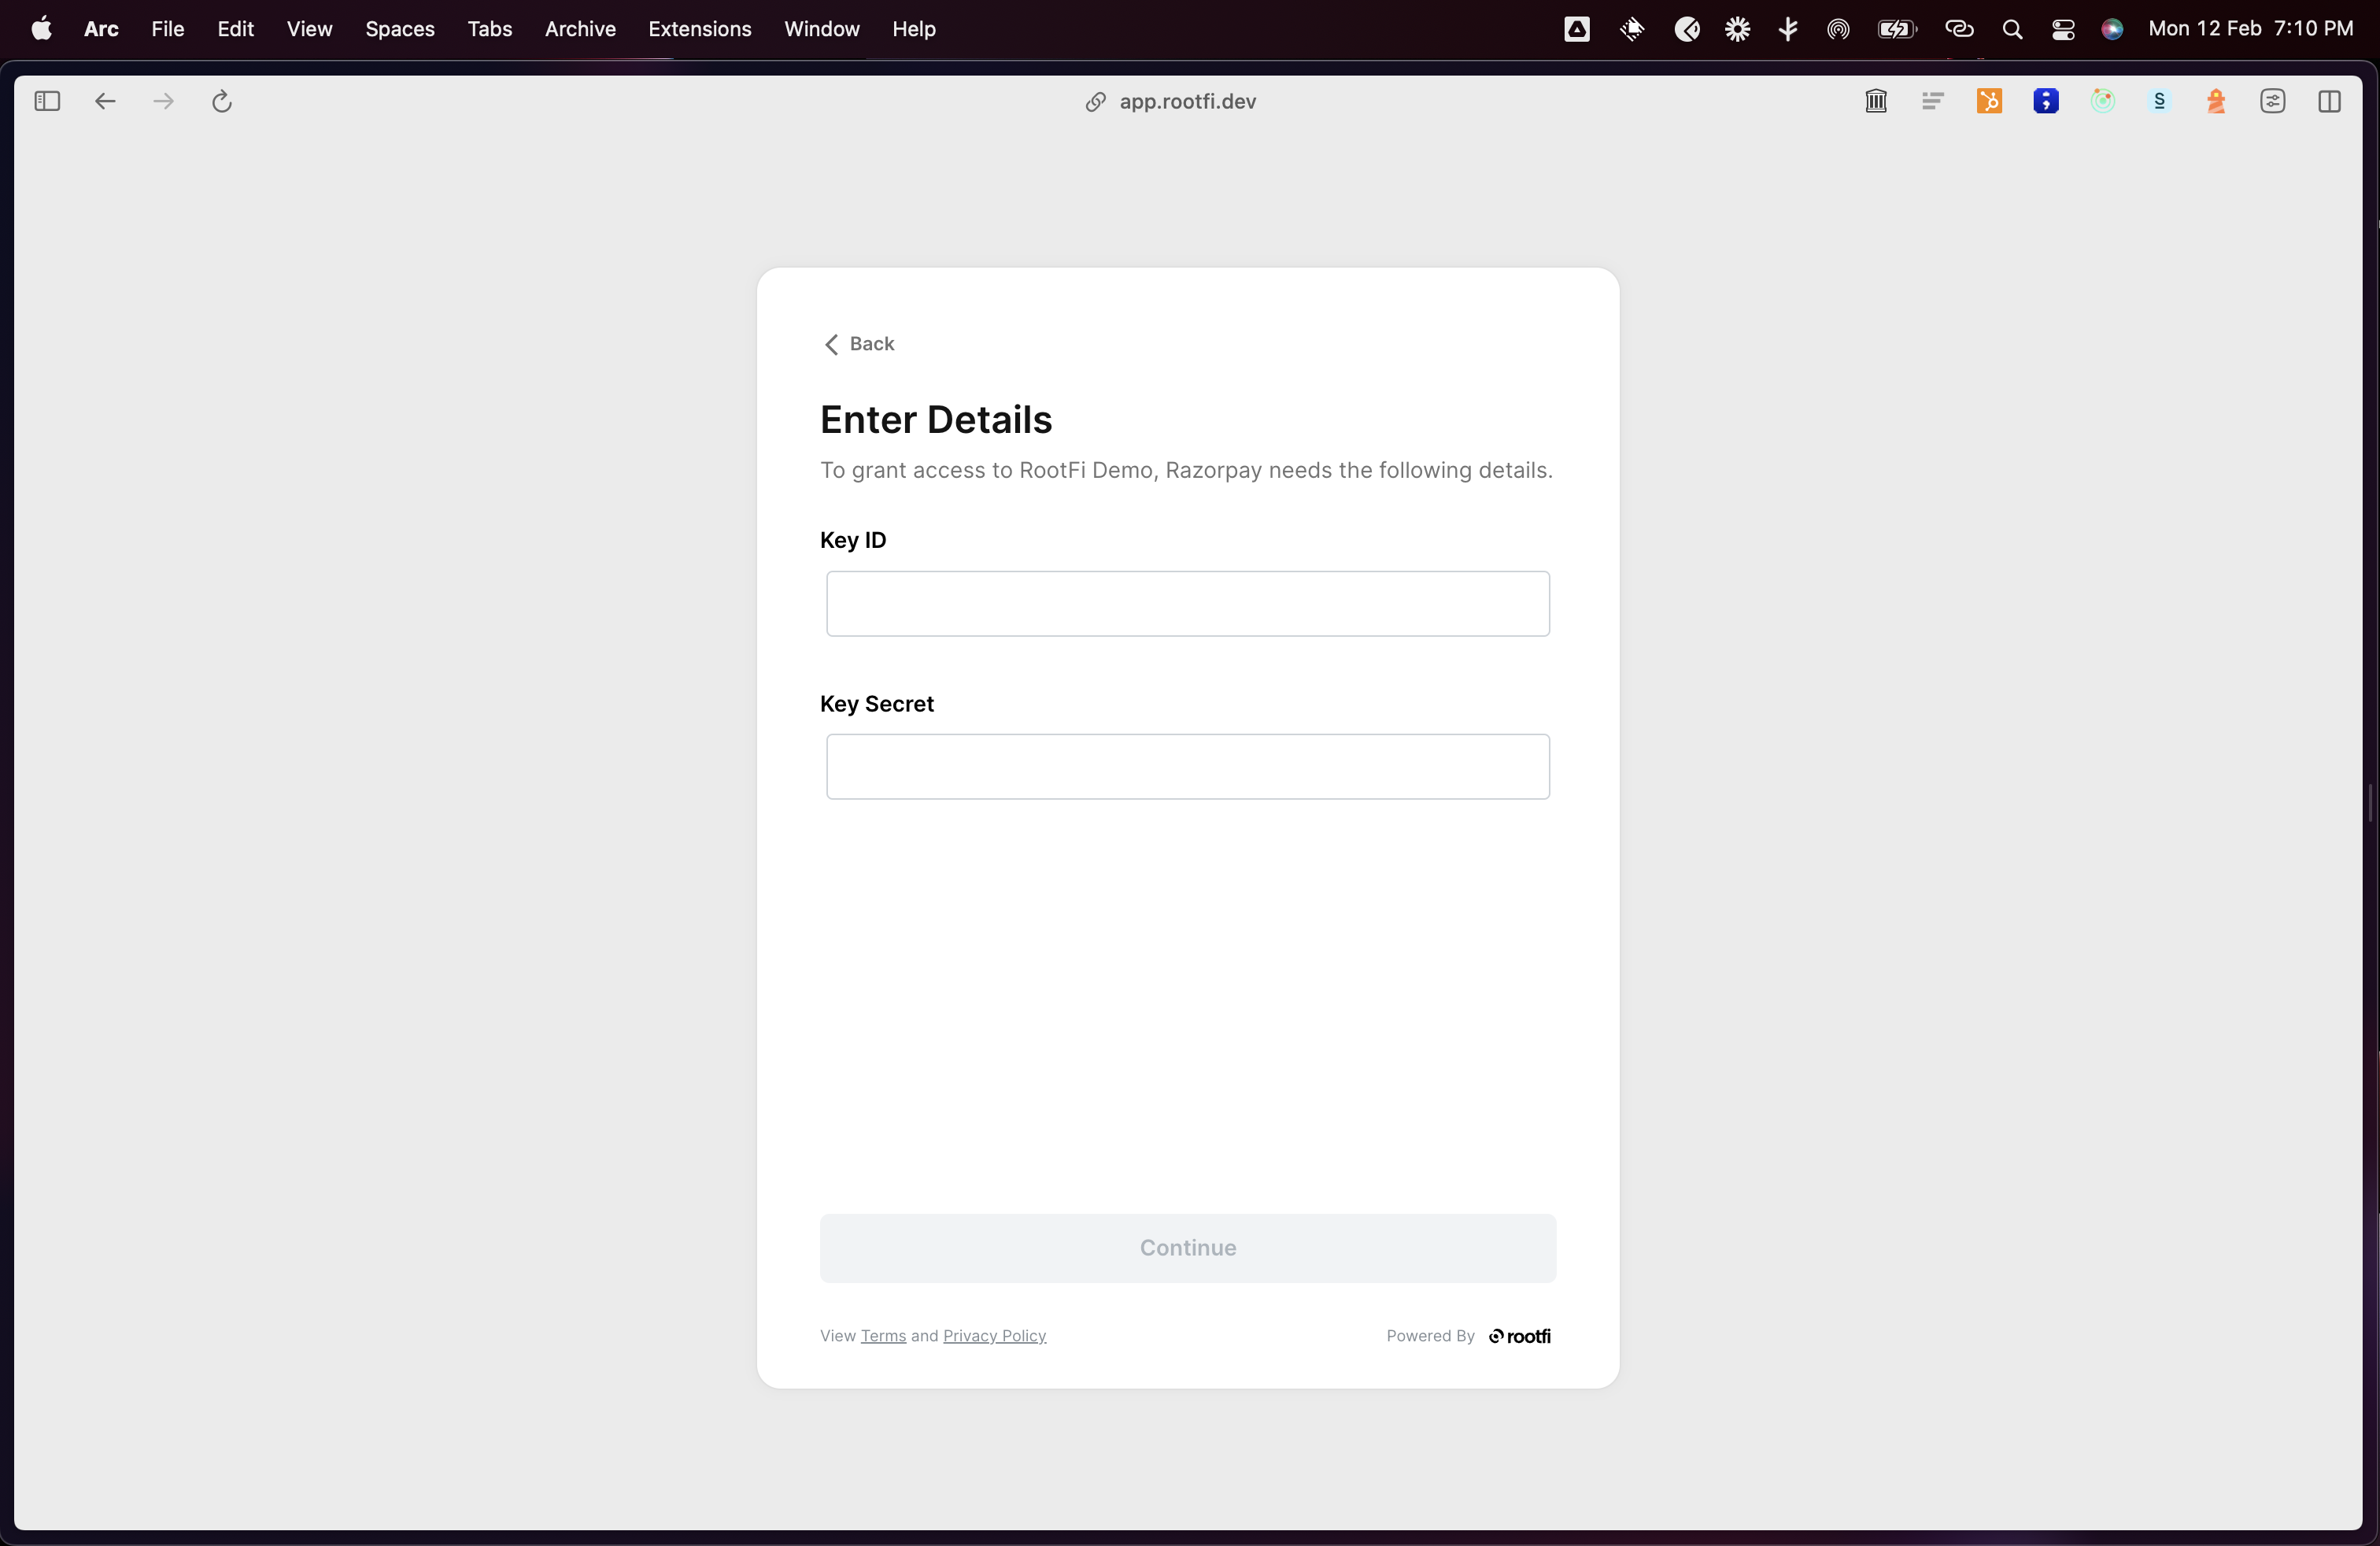Open the Privacy Policy link
Viewport: 2380px width, 1546px height.
994,1336
